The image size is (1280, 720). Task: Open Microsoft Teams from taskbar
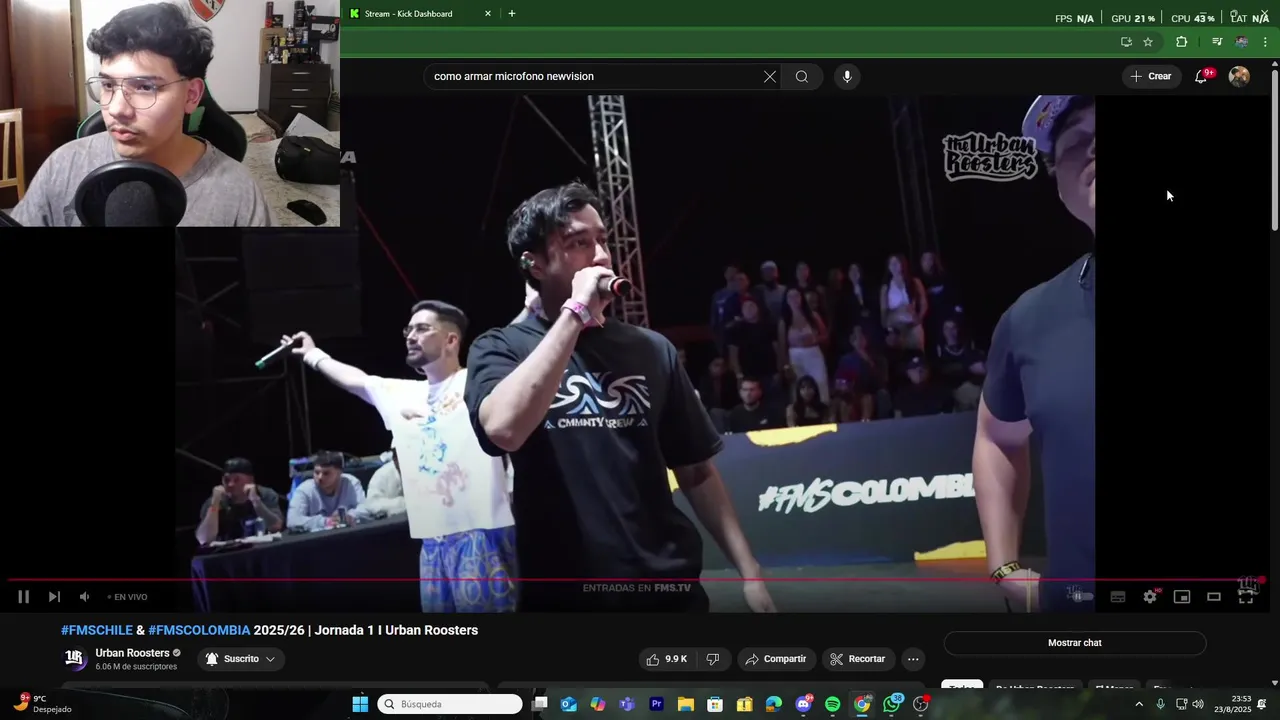[627, 704]
